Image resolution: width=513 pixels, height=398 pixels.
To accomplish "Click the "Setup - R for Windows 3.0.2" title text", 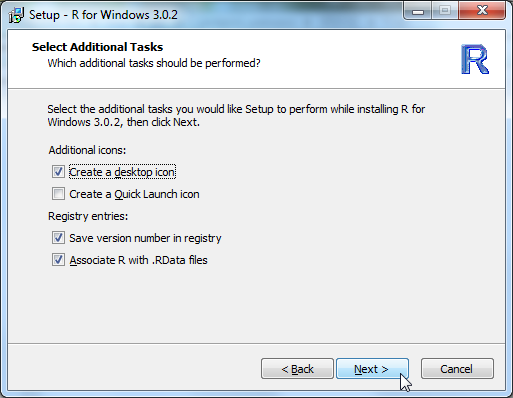I will [x=103, y=15].
